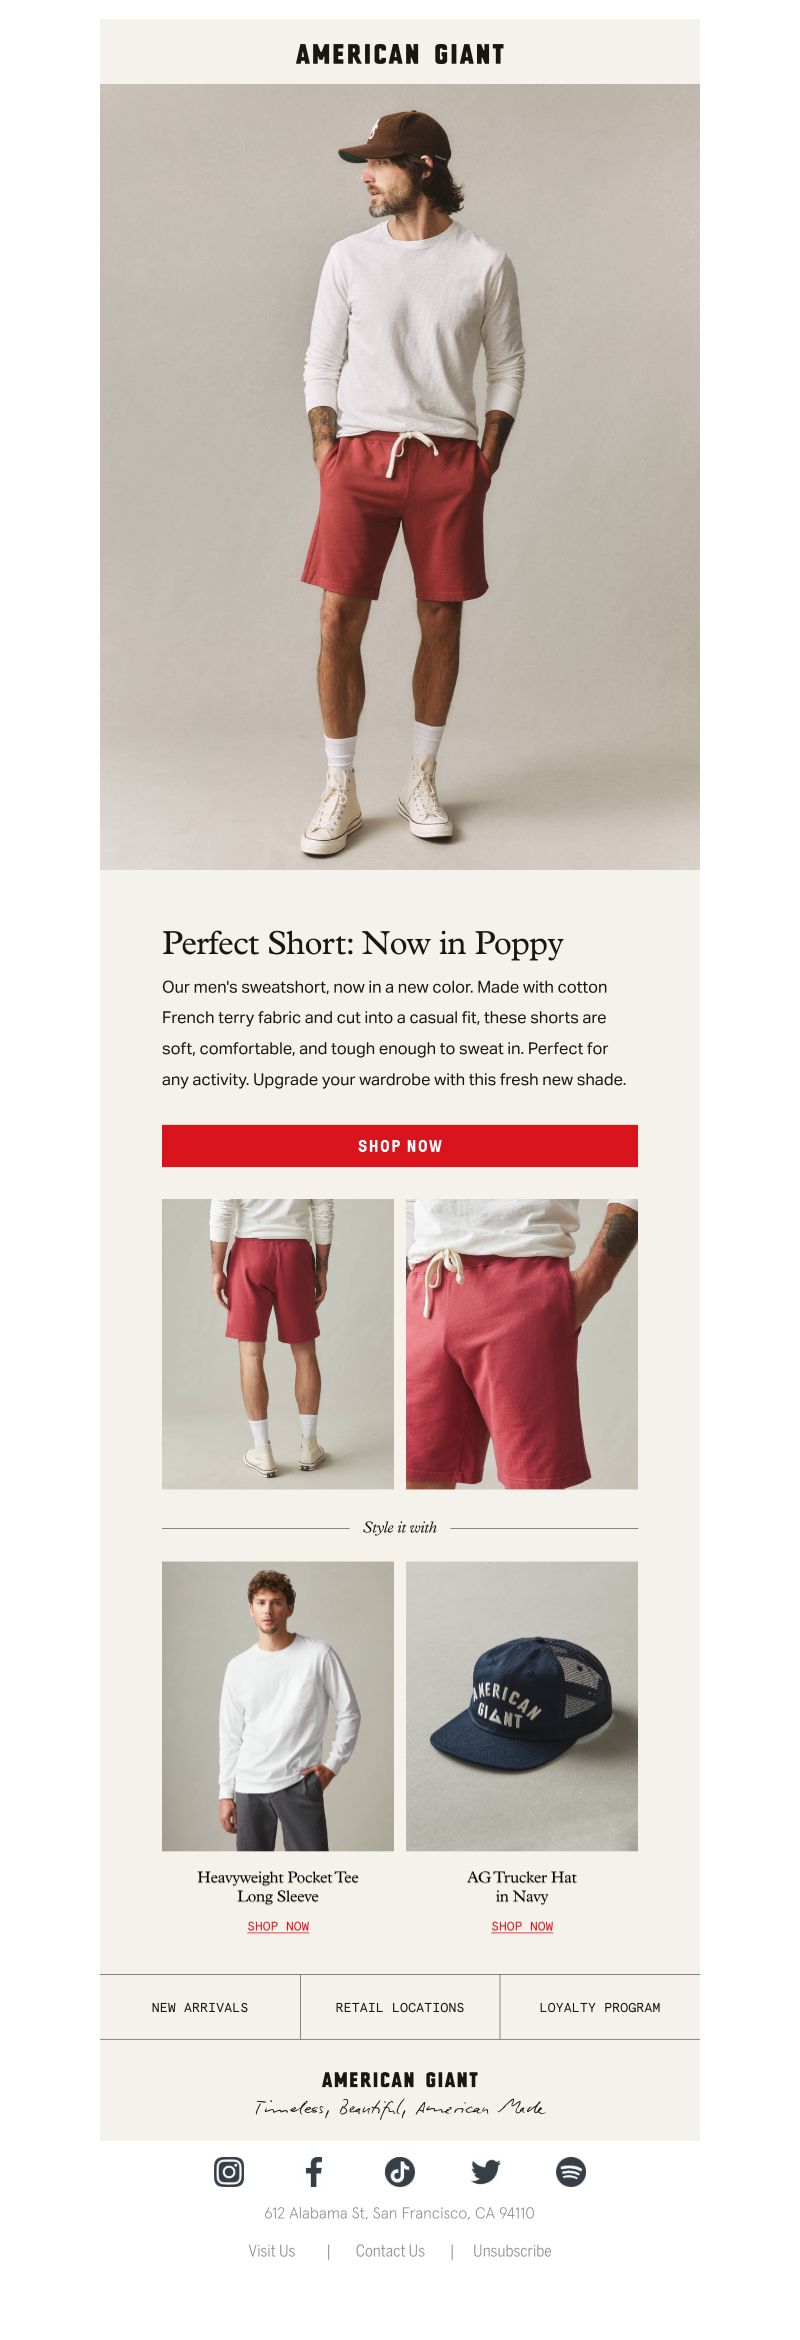Click the Unsubscribe link
800x2340 pixels.
pyautogui.click(x=512, y=2250)
